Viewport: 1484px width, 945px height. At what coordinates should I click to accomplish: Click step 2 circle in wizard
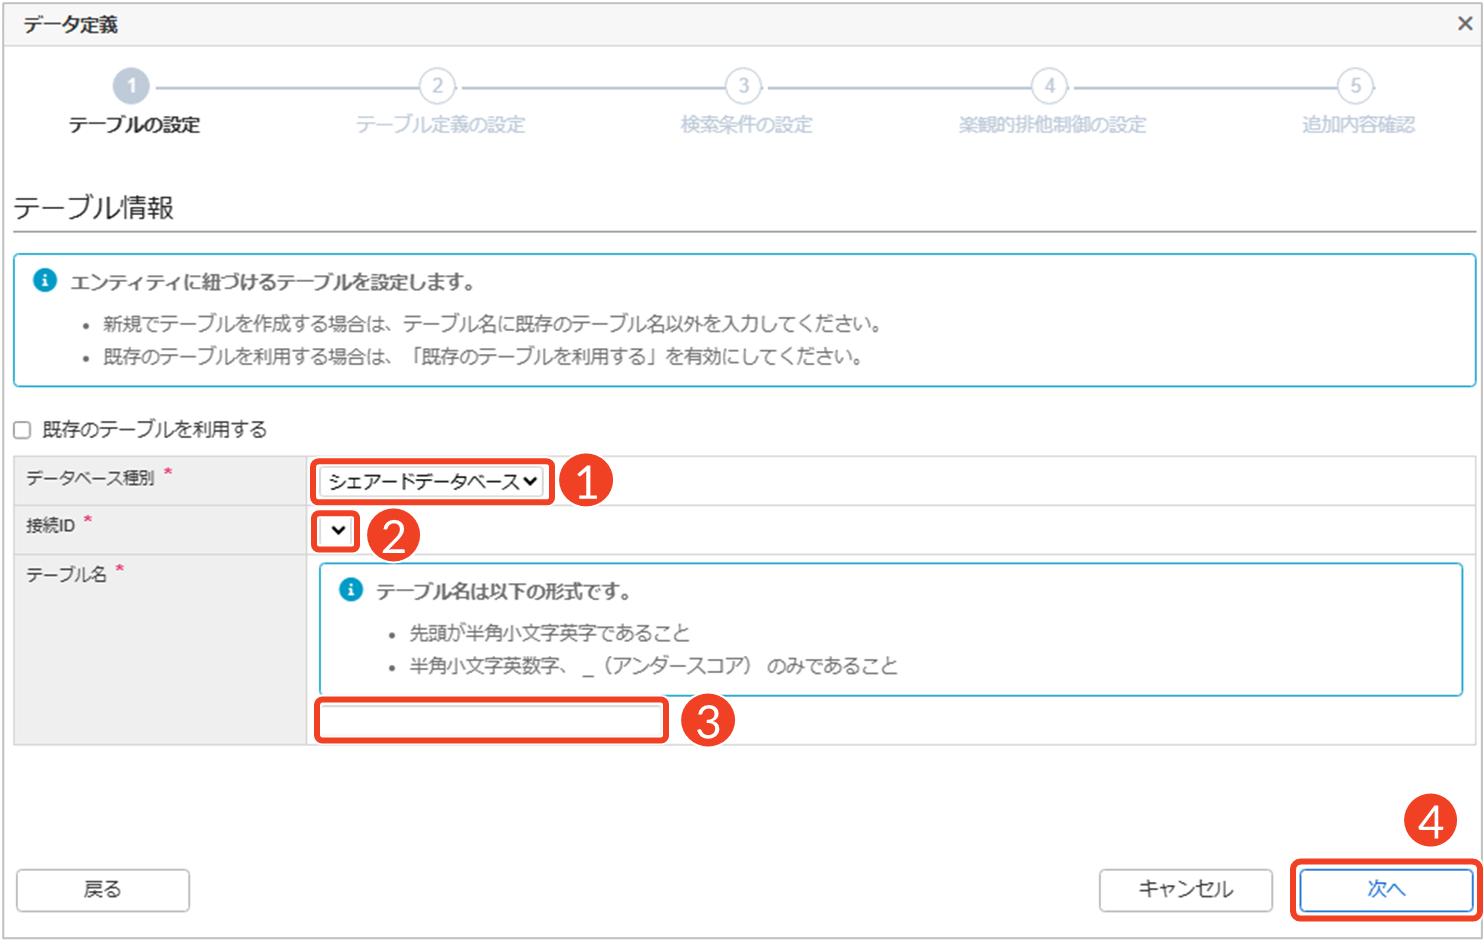437,86
